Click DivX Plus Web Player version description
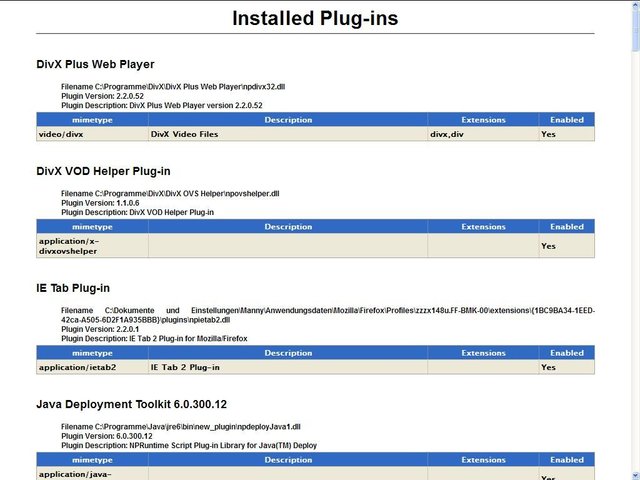 pyautogui.click(x=162, y=105)
